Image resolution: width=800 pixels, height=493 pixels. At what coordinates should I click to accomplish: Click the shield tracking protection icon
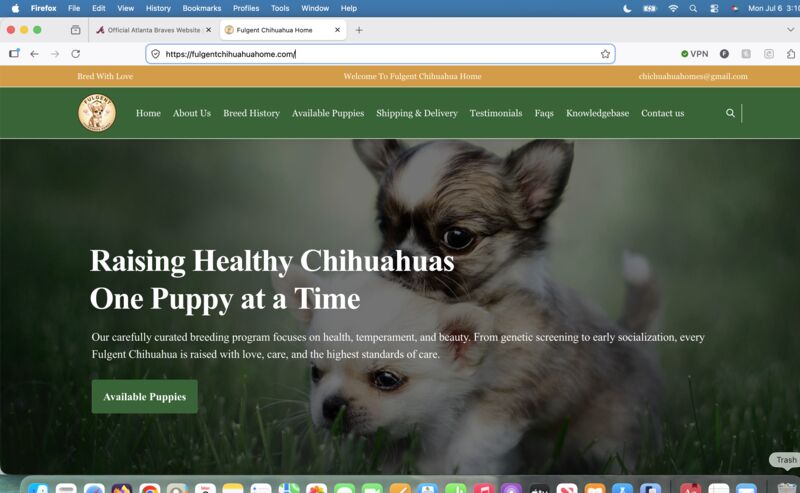tap(156, 54)
